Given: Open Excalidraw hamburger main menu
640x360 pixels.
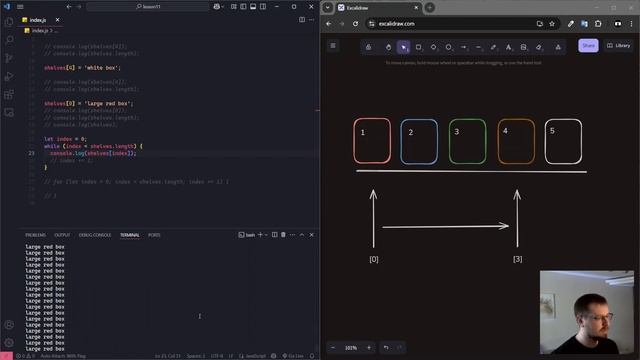Looking at the screenshot, I should pyautogui.click(x=333, y=46).
